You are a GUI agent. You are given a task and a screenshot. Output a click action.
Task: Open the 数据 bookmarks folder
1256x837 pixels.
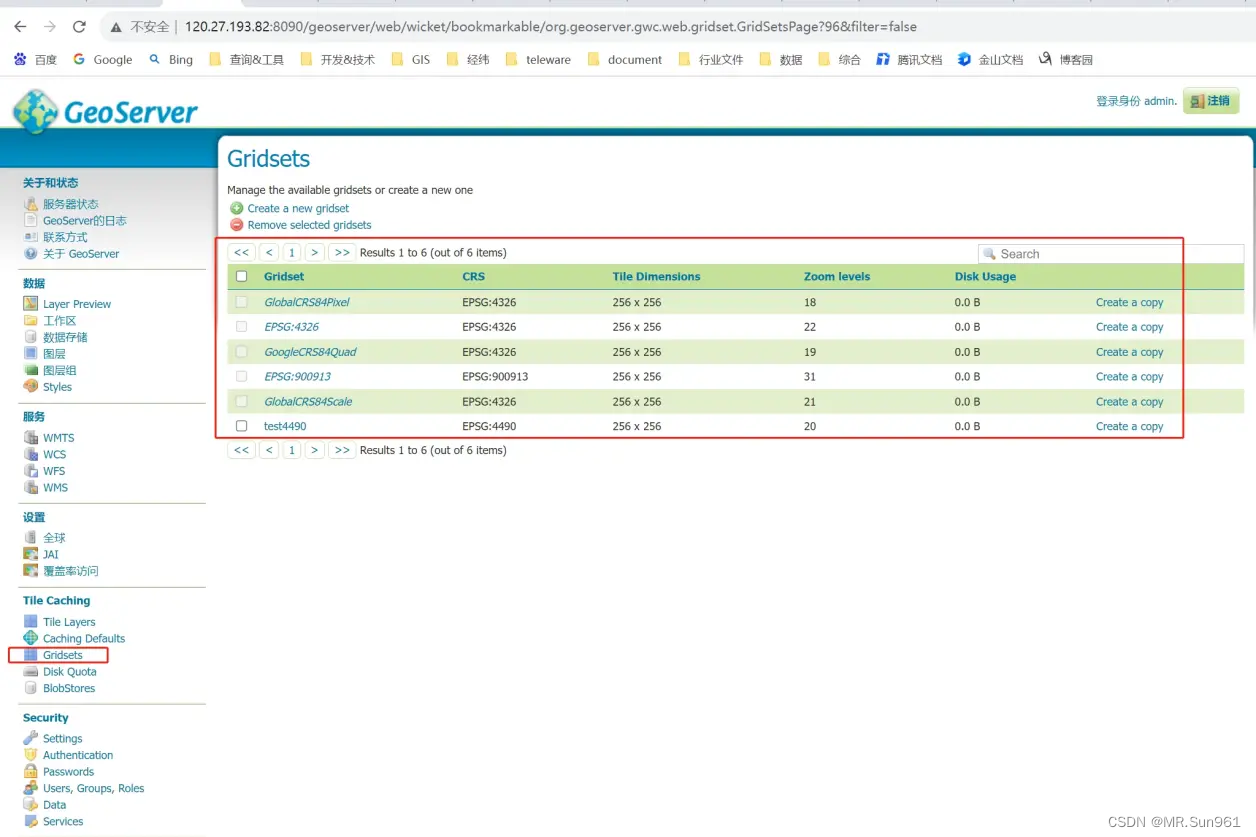(781, 59)
